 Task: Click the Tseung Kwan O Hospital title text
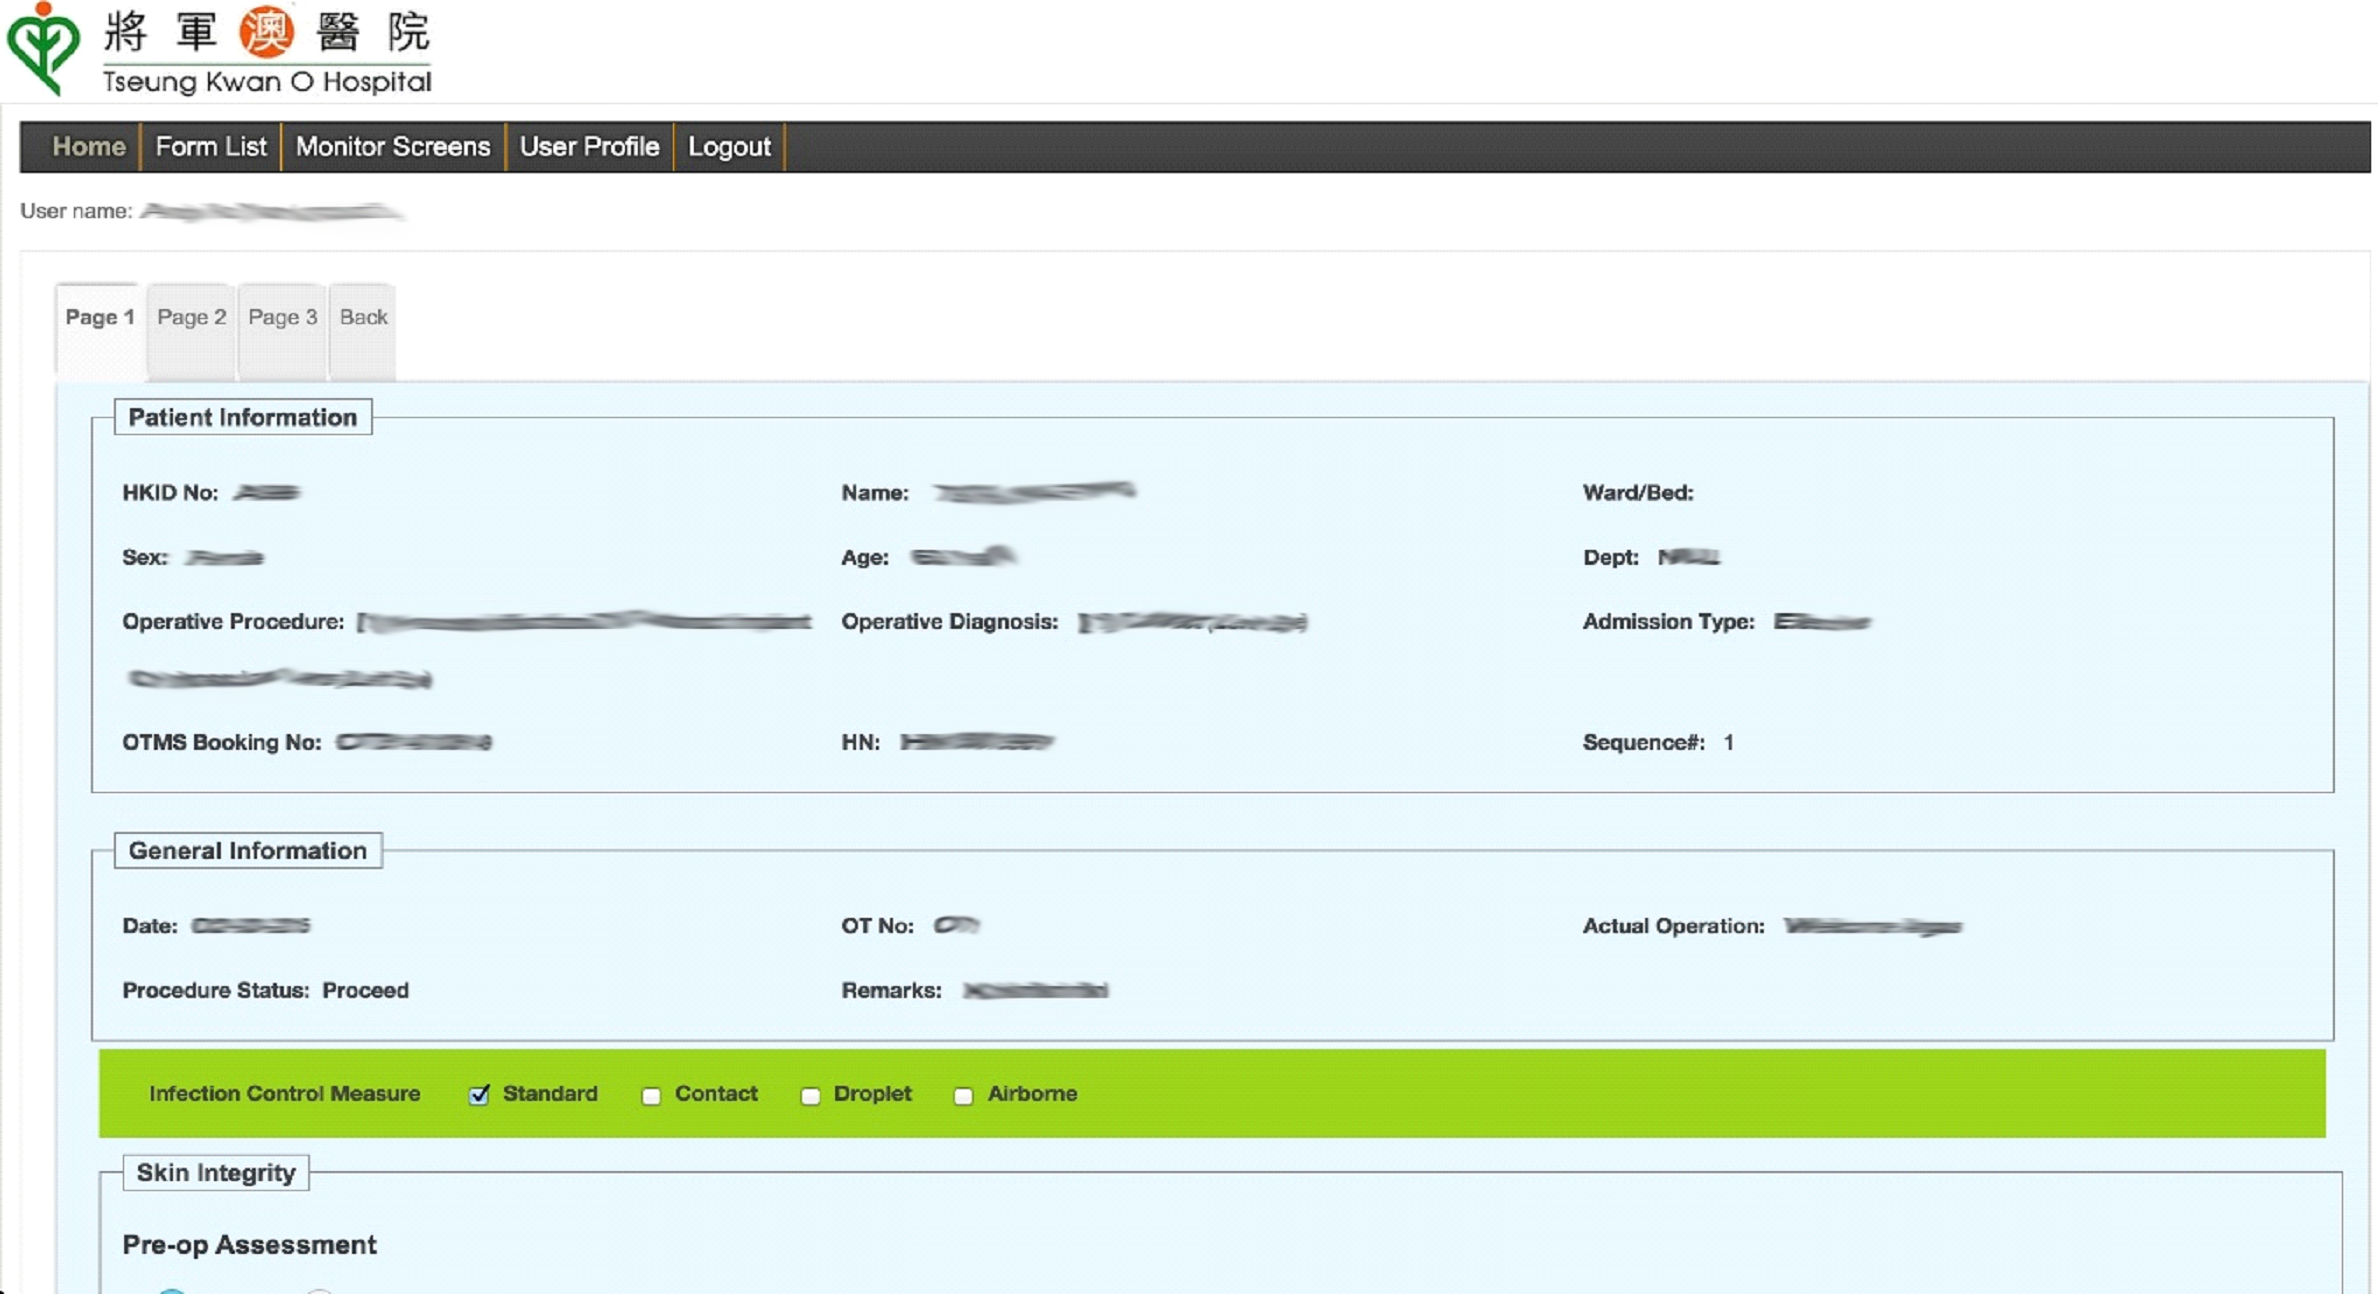(x=267, y=82)
